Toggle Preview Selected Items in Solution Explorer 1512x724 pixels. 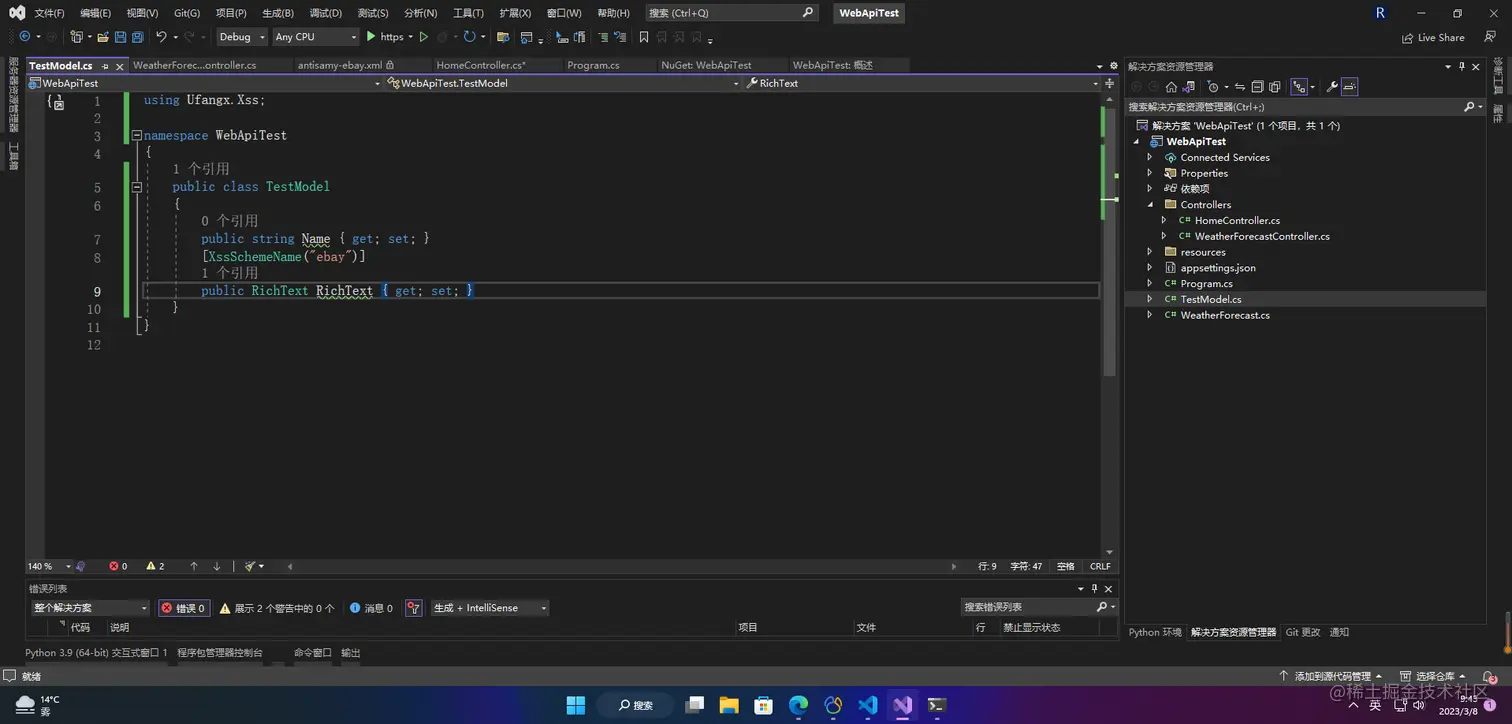(1349, 87)
